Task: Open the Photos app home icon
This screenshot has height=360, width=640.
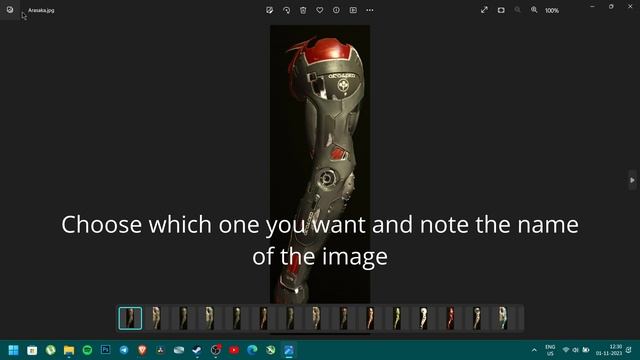Action: 10,10
